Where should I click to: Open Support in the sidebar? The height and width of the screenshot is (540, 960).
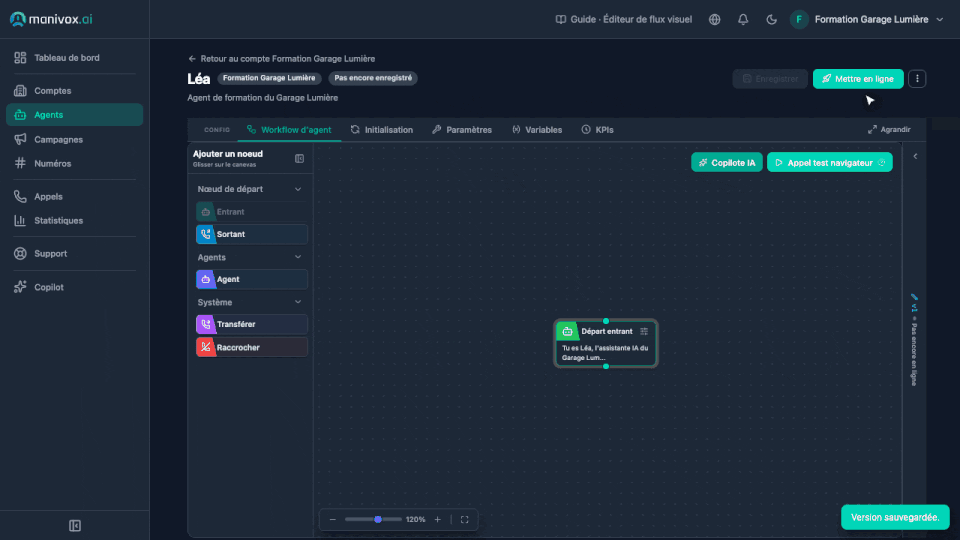tap(74, 253)
